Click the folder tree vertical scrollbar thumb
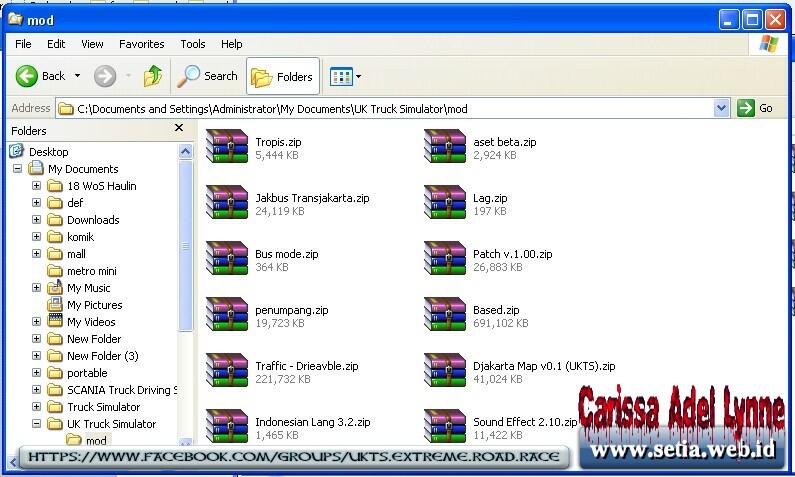The height and width of the screenshot is (477, 795). pyautogui.click(x=186, y=245)
